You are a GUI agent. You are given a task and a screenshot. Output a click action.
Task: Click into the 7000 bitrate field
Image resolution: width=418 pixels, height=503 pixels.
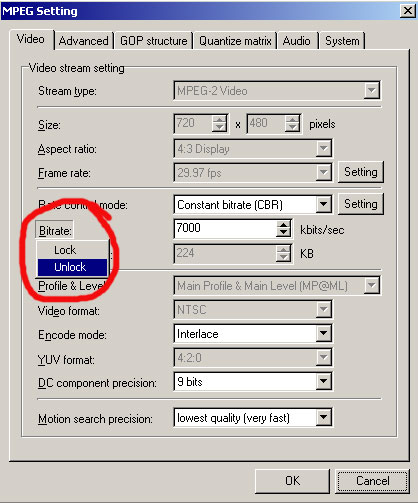[225, 228]
